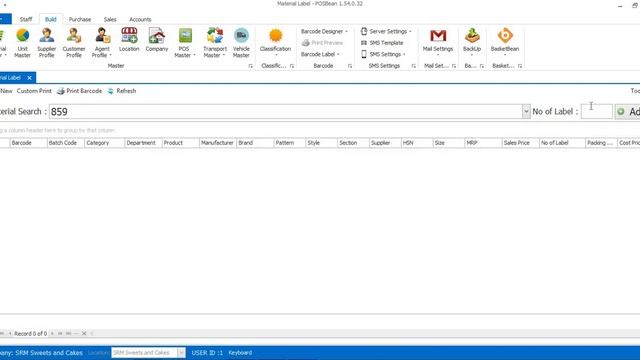Open SMS Settings

click(x=383, y=54)
